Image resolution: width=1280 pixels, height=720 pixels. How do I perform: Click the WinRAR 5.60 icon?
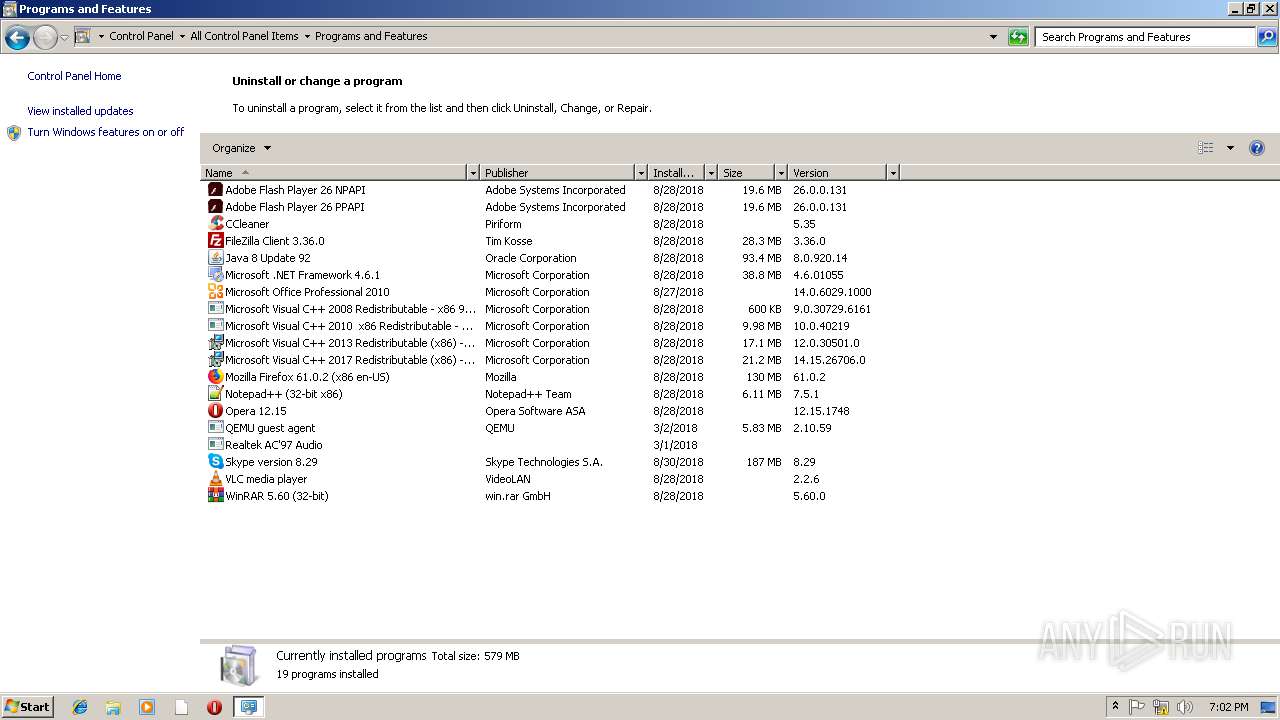click(215, 496)
